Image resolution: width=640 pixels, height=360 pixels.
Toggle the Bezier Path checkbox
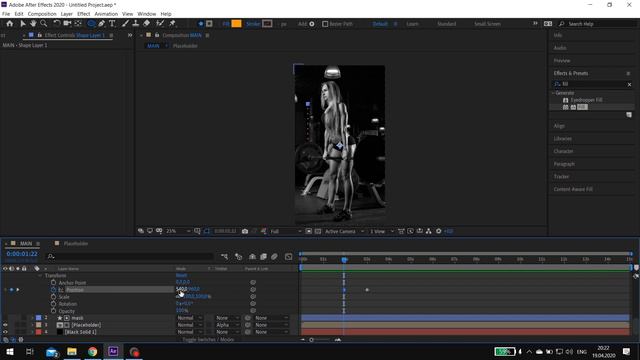tap(325, 24)
